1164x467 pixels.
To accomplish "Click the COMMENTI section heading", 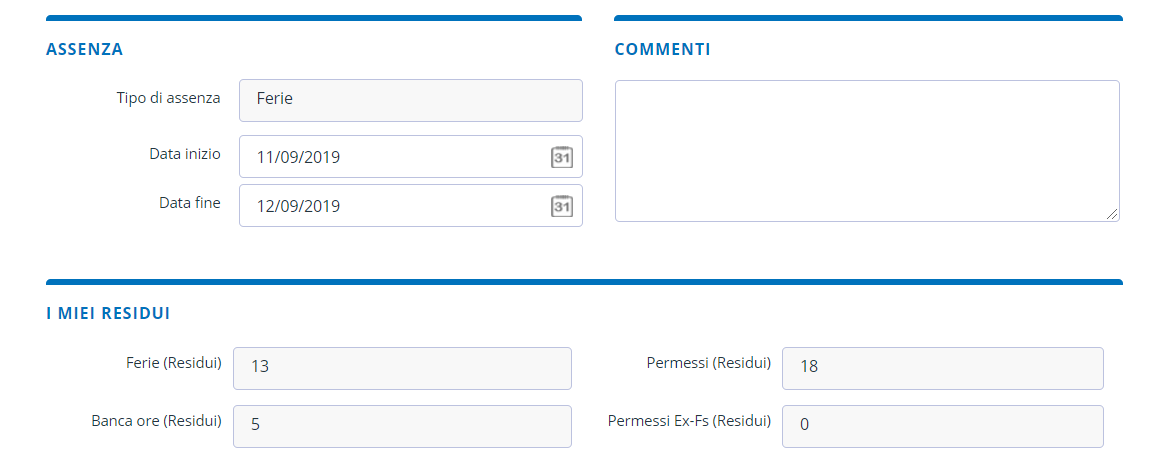I will (x=663, y=50).
